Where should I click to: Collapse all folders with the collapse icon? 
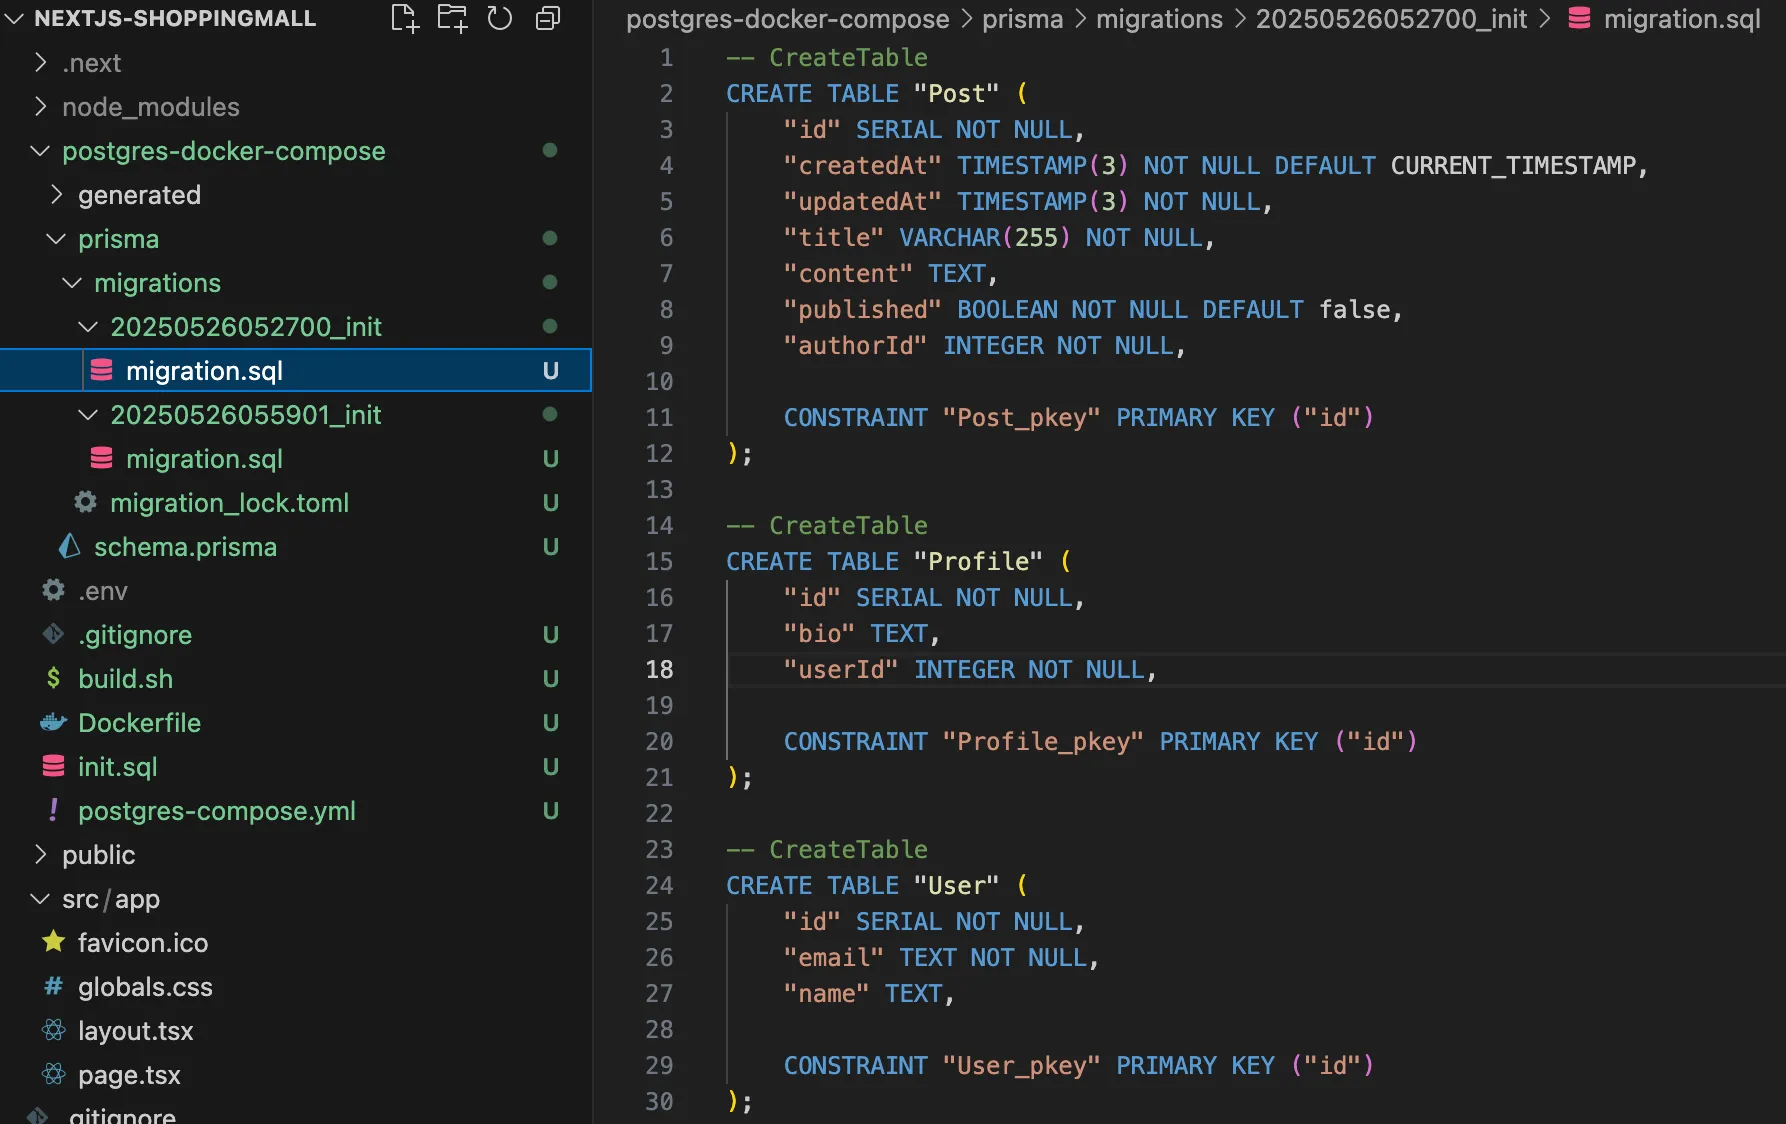tap(548, 18)
